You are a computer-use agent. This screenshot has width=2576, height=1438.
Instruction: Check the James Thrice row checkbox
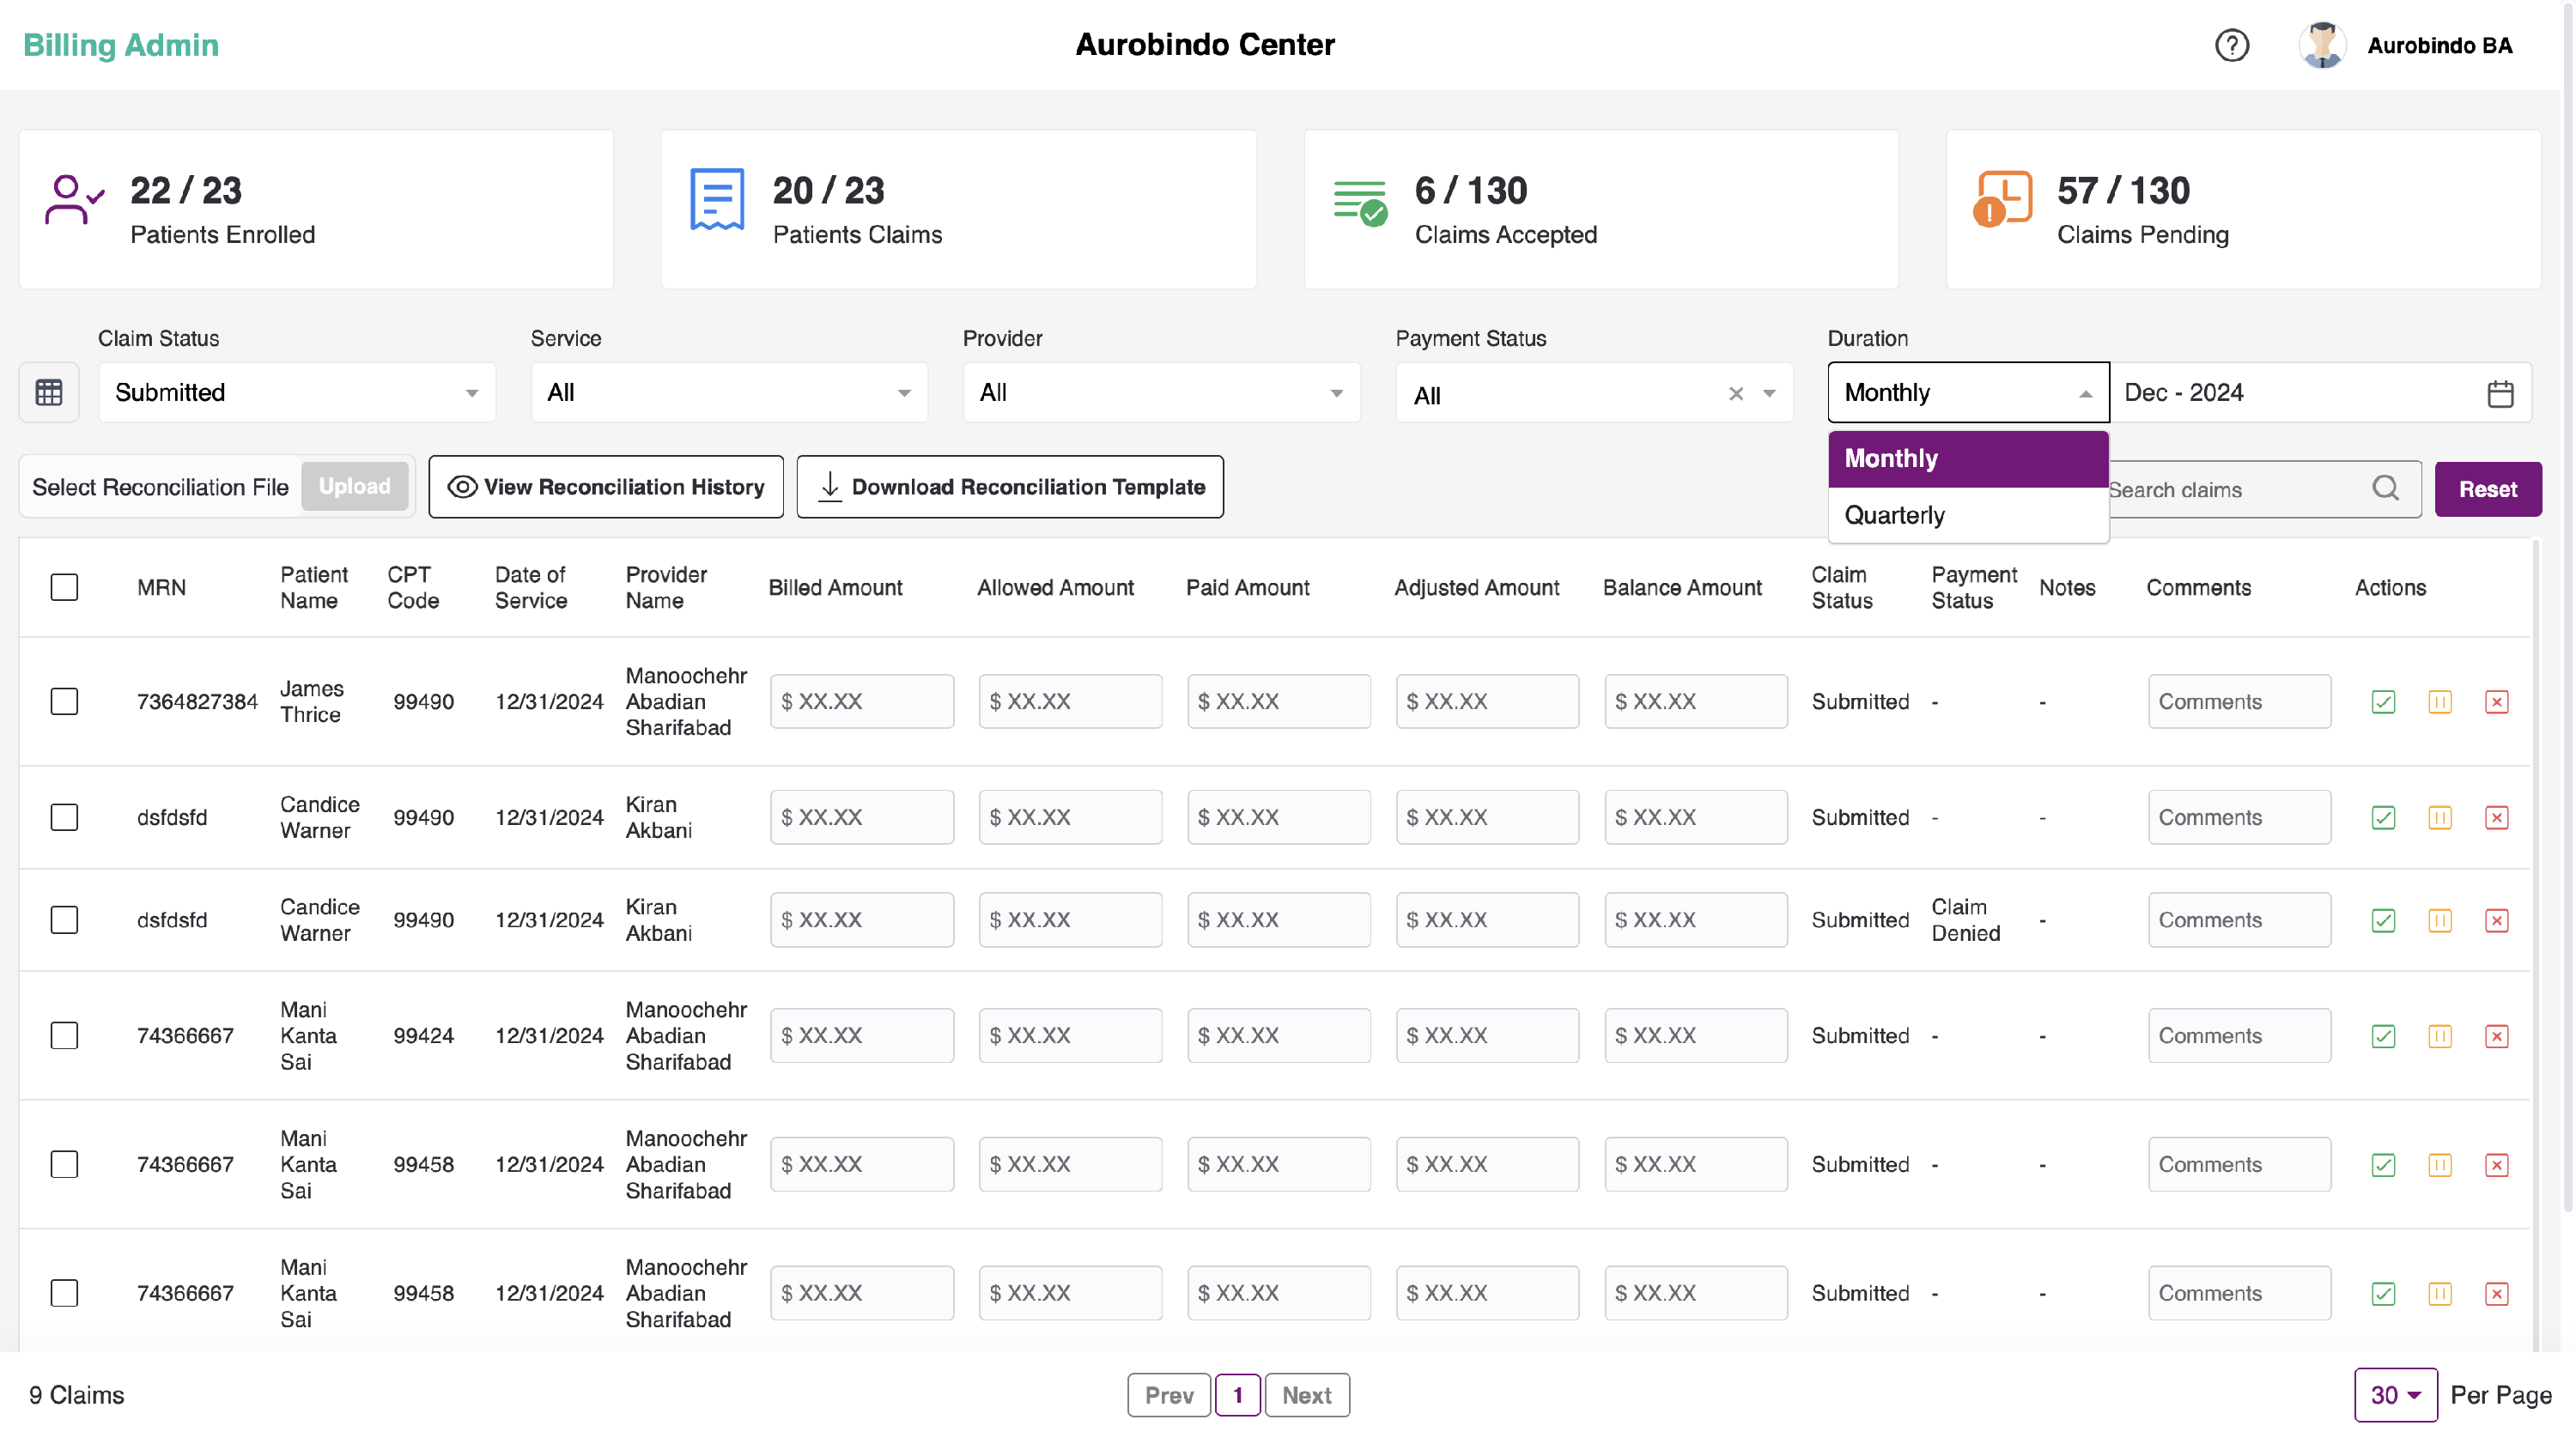coord(64,702)
